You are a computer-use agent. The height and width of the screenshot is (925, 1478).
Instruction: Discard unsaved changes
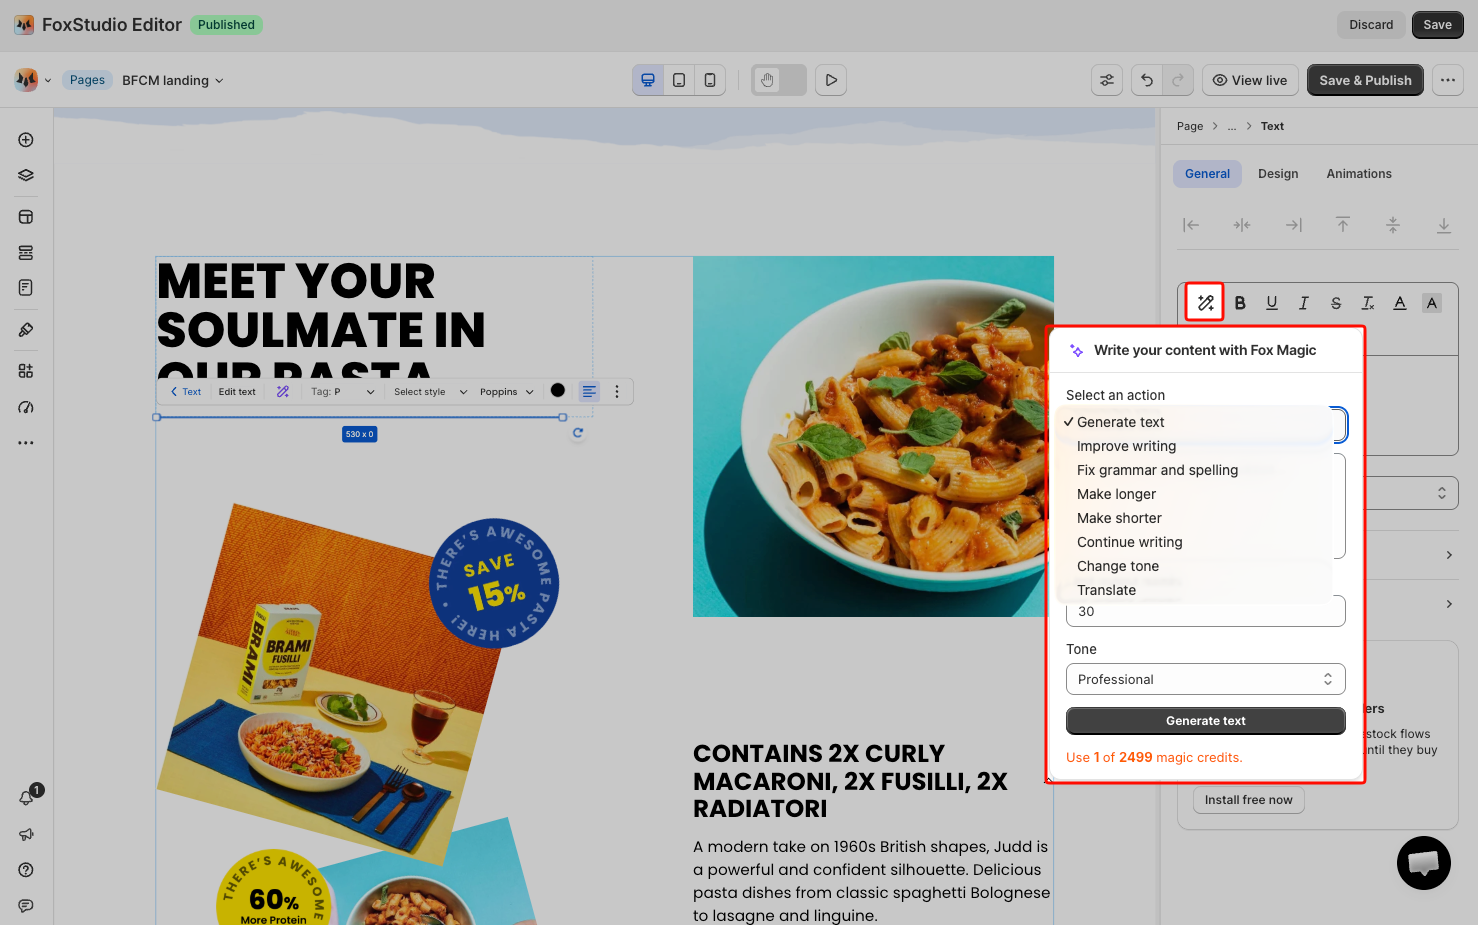(1370, 25)
